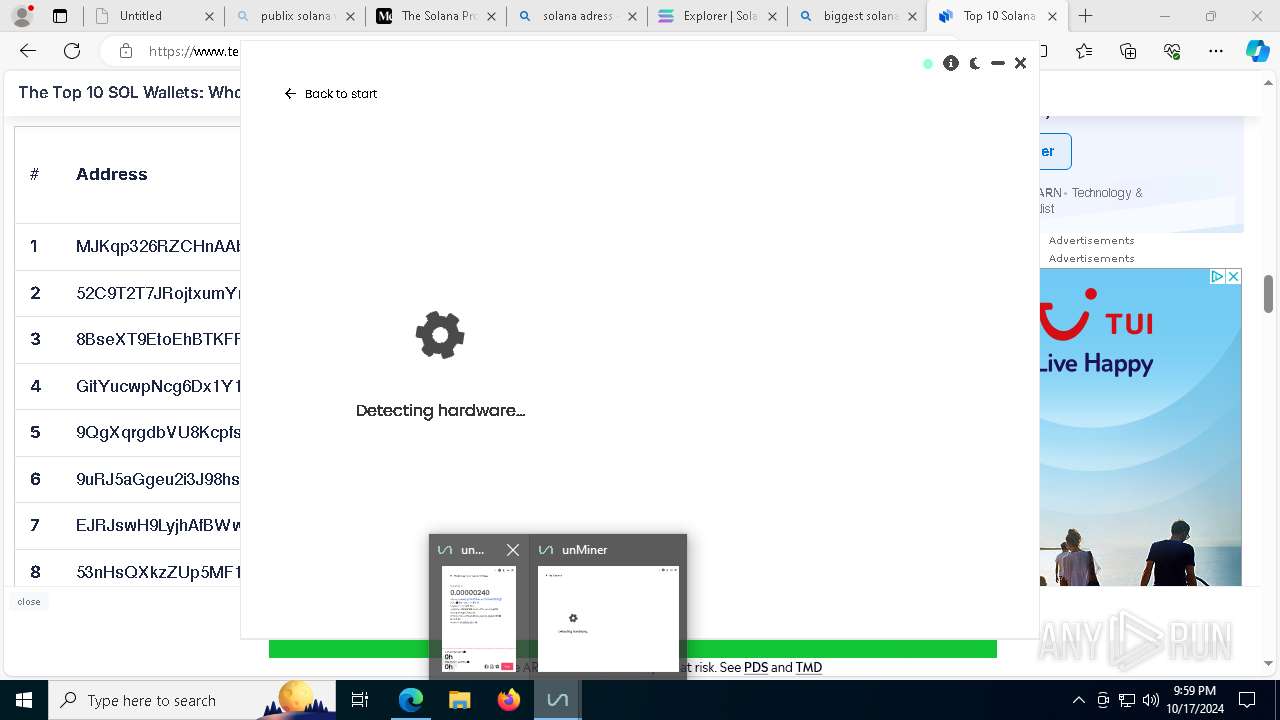Close the first unMiner preview window
The image size is (1280, 720).
point(513,550)
